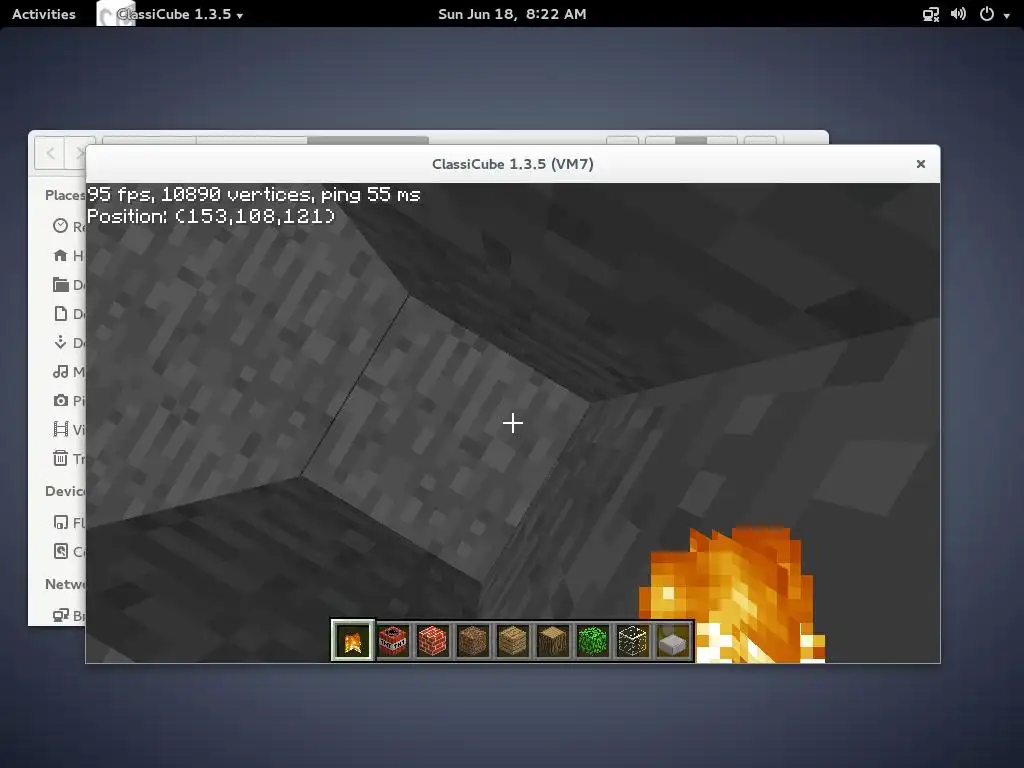The height and width of the screenshot is (768, 1024).
Task: Click the power icon in top bar
Action: pyautogui.click(x=987, y=14)
